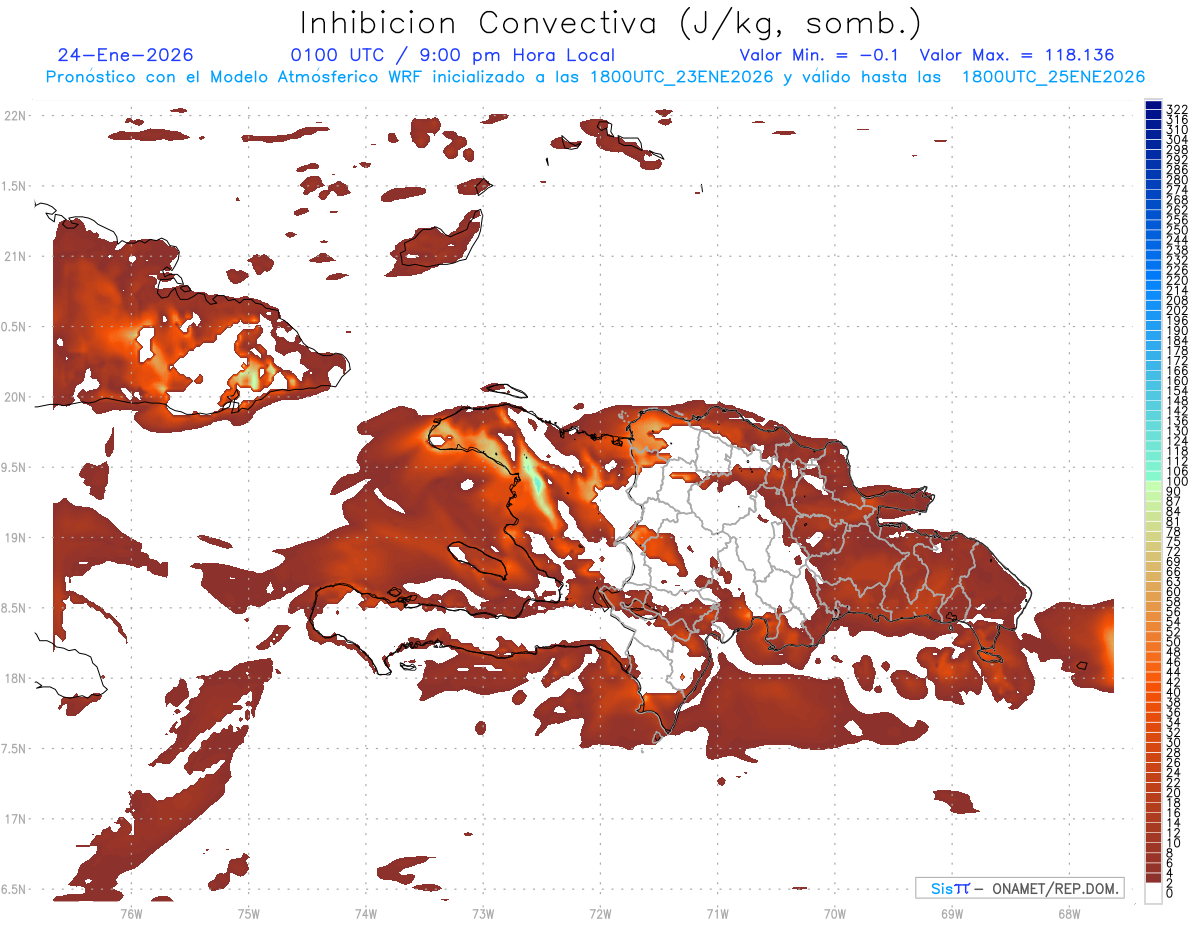Click the "22N" latitude label
The height and width of the screenshot is (927, 1200).
(15, 116)
